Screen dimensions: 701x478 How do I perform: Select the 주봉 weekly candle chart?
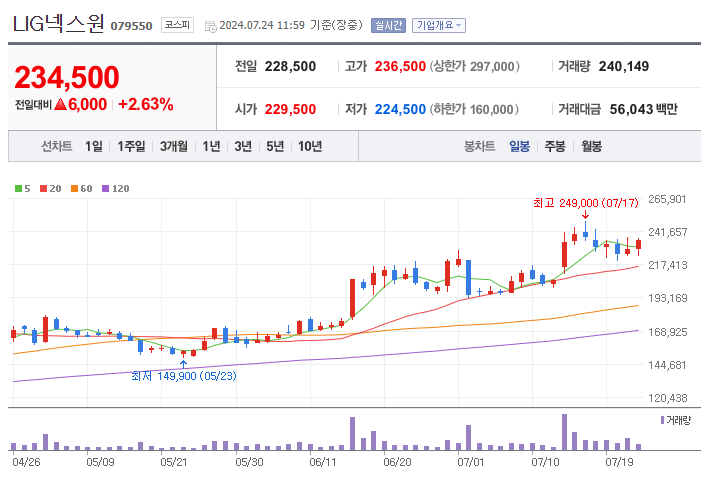pyautogui.click(x=555, y=146)
